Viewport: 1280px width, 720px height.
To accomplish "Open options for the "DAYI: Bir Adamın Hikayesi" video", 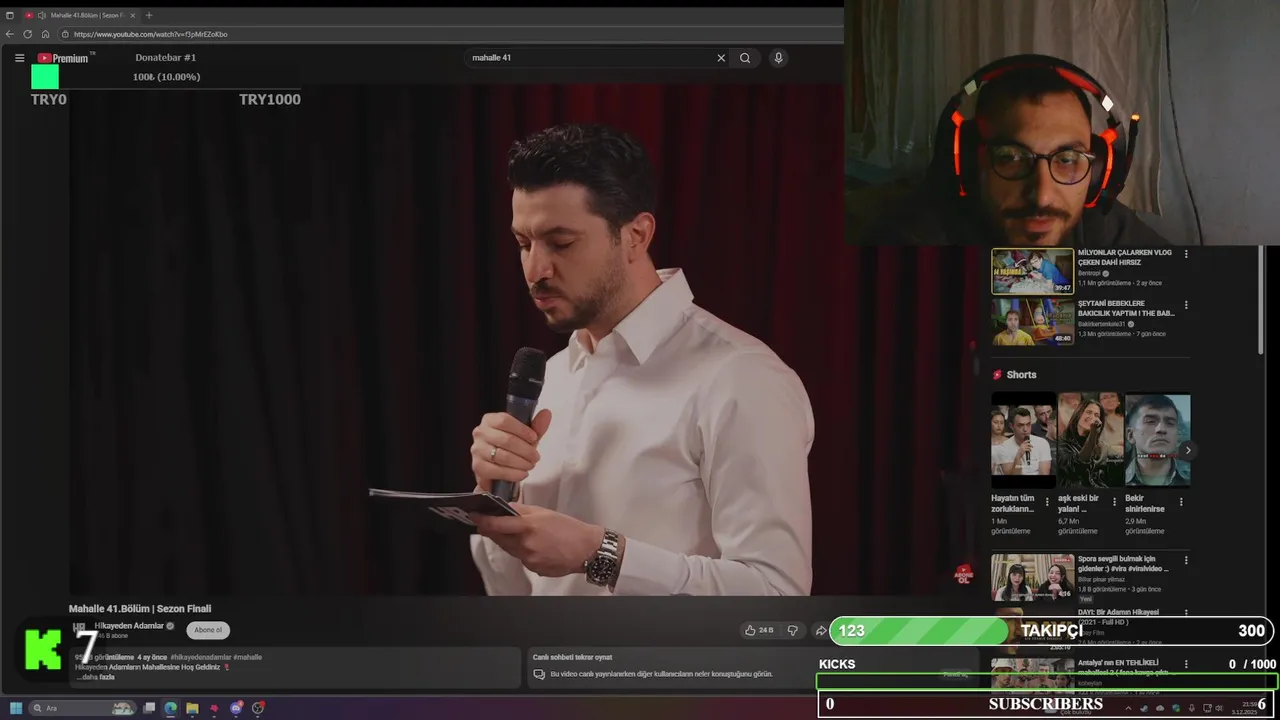I will coord(1186,613).
